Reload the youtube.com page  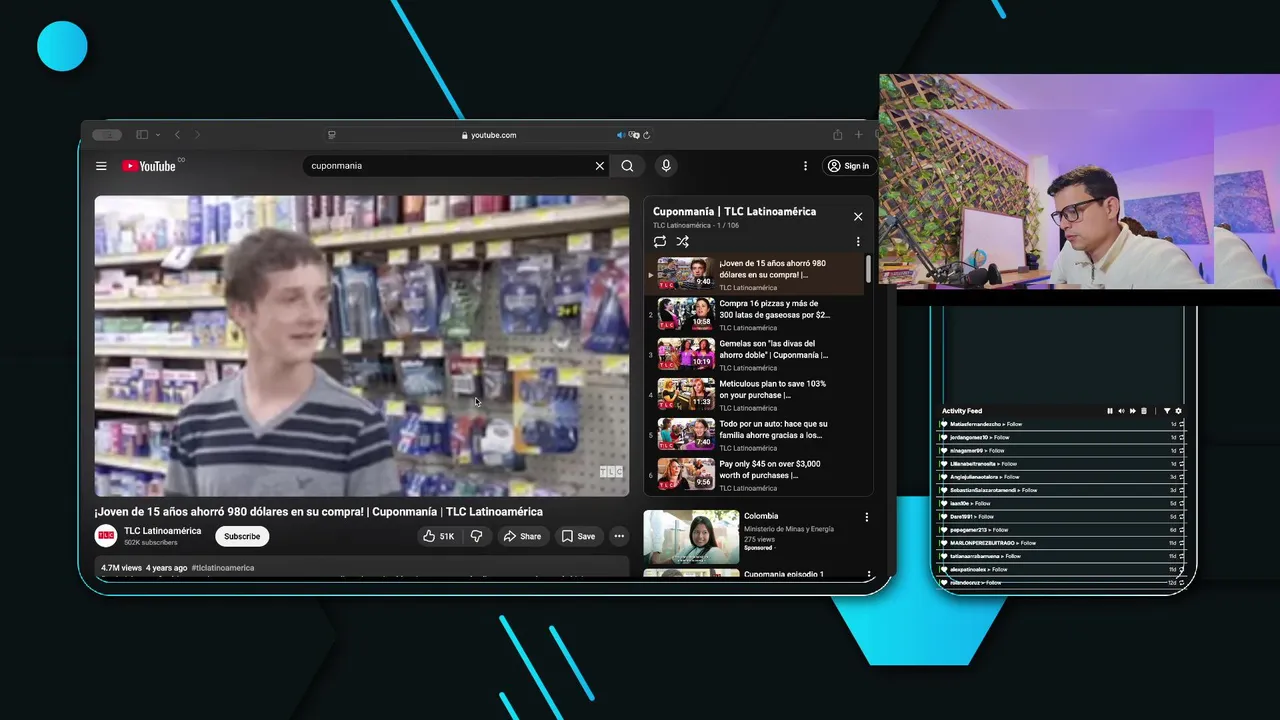[647, 135]
